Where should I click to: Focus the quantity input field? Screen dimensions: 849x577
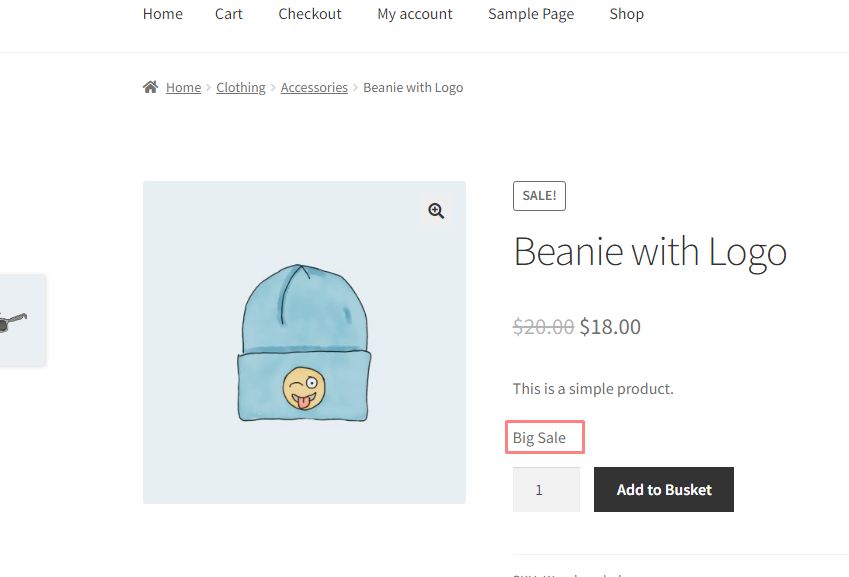(546, 490)
